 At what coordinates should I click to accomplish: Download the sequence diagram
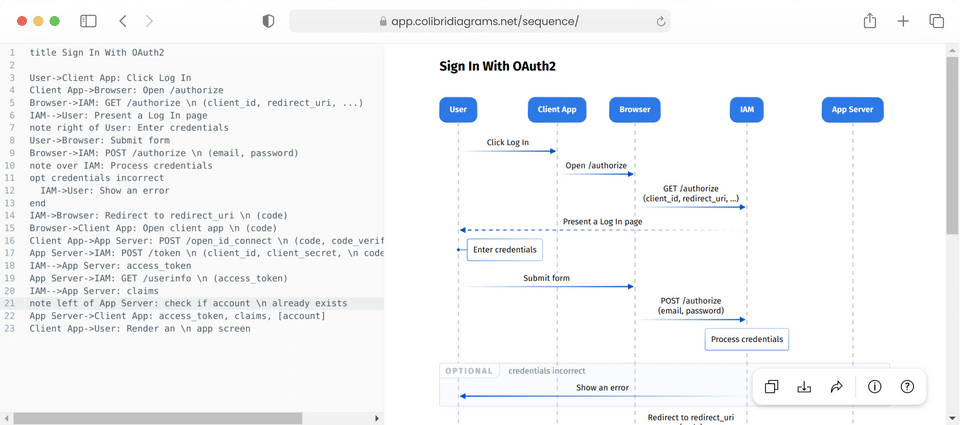click(x=804, y=387)
